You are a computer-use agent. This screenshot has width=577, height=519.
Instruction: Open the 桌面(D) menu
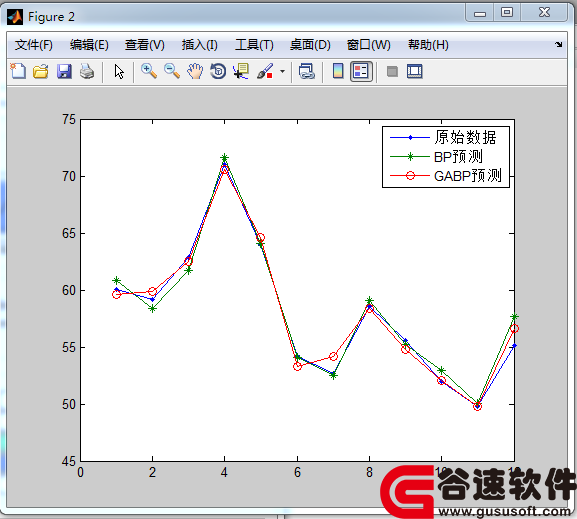310,45
